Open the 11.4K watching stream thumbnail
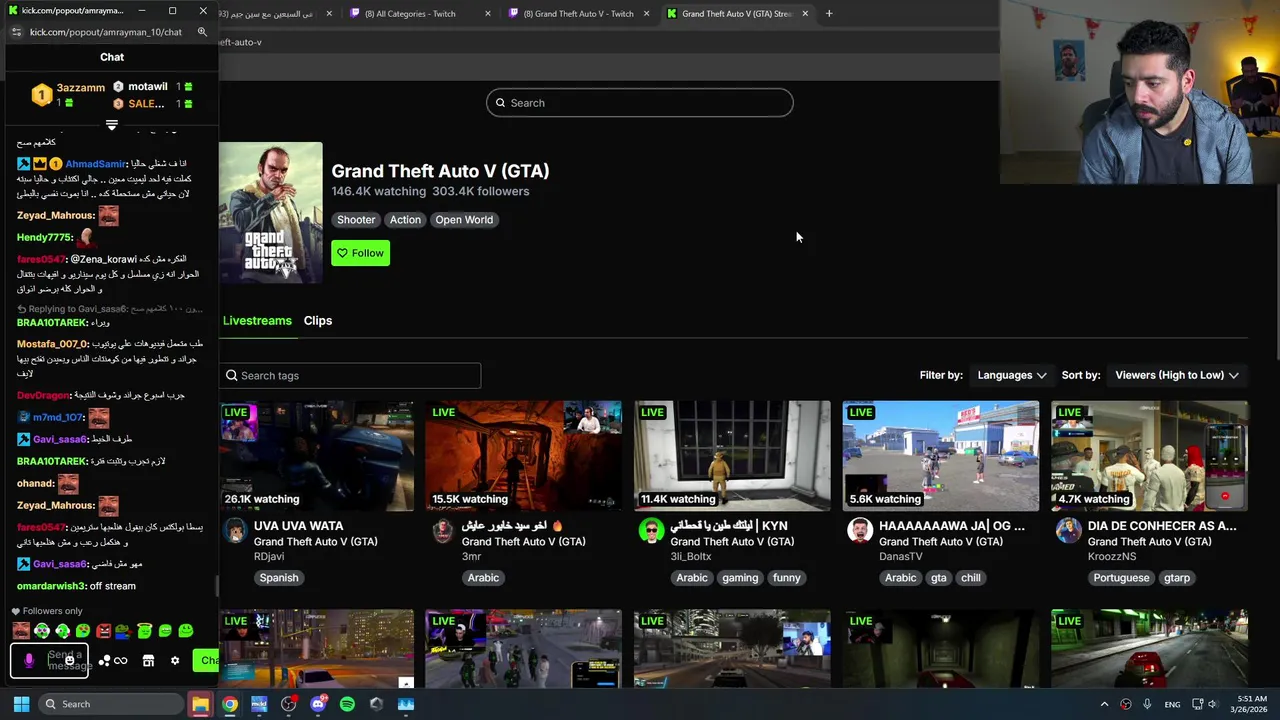Viewport: 1280px width, 720px height. click(732, 456)
